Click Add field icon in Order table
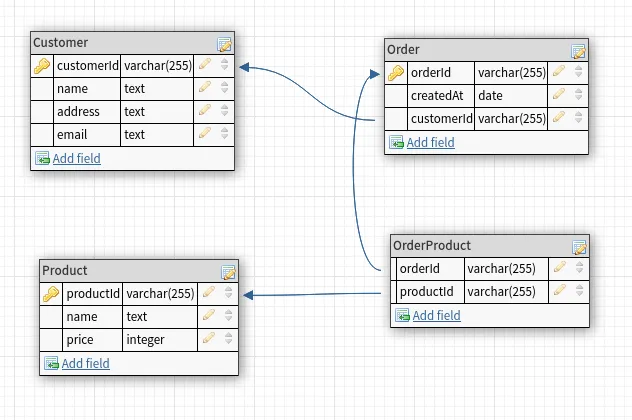 (396, 142)
